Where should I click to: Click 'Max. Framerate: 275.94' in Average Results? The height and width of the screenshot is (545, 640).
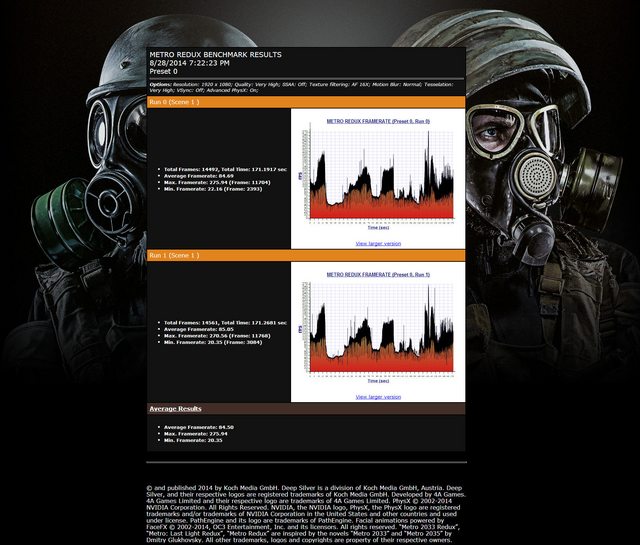click(x=196, y=434)
